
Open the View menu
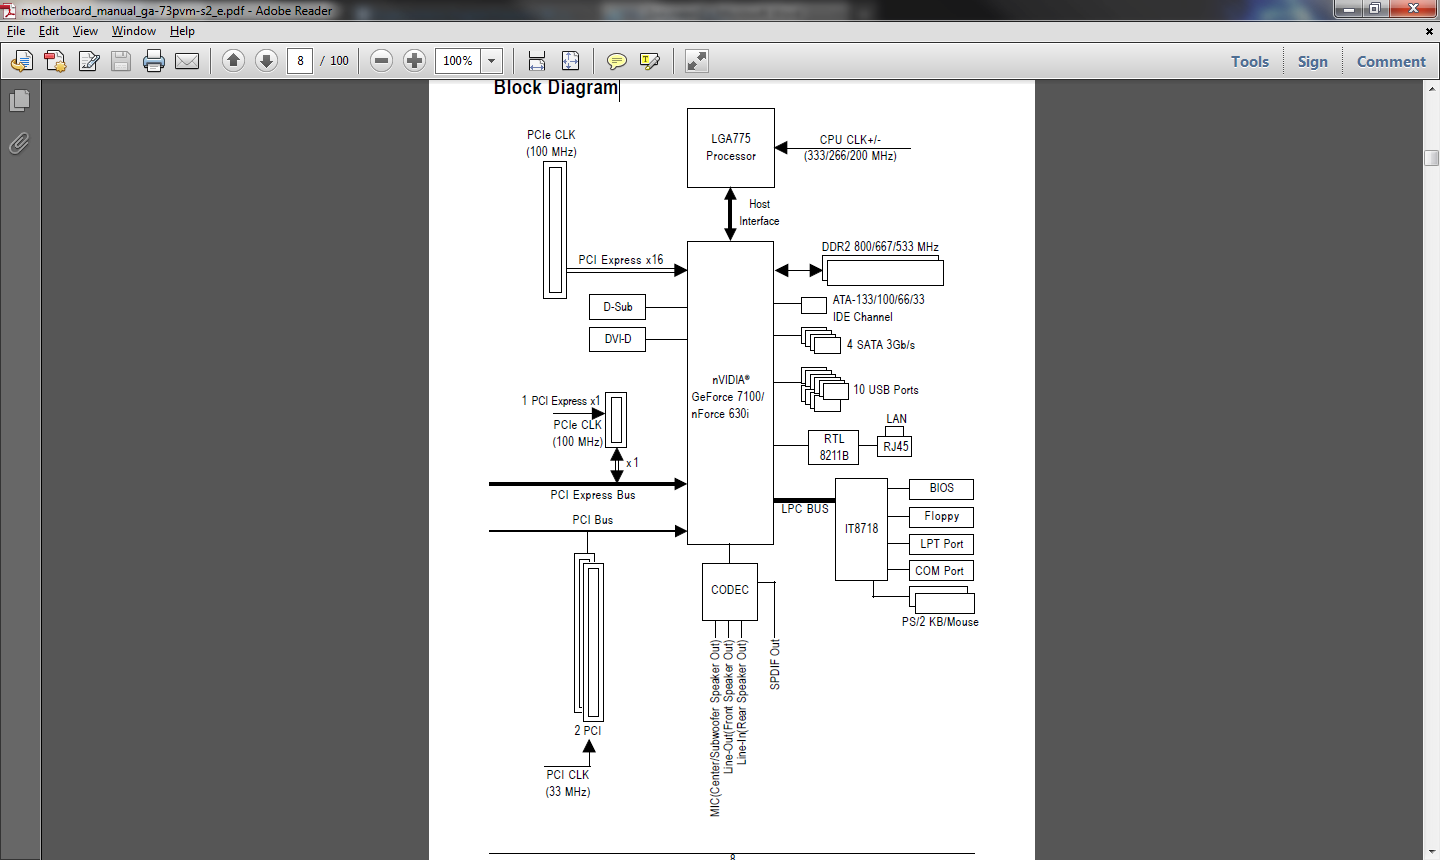(x=85, y=31)
